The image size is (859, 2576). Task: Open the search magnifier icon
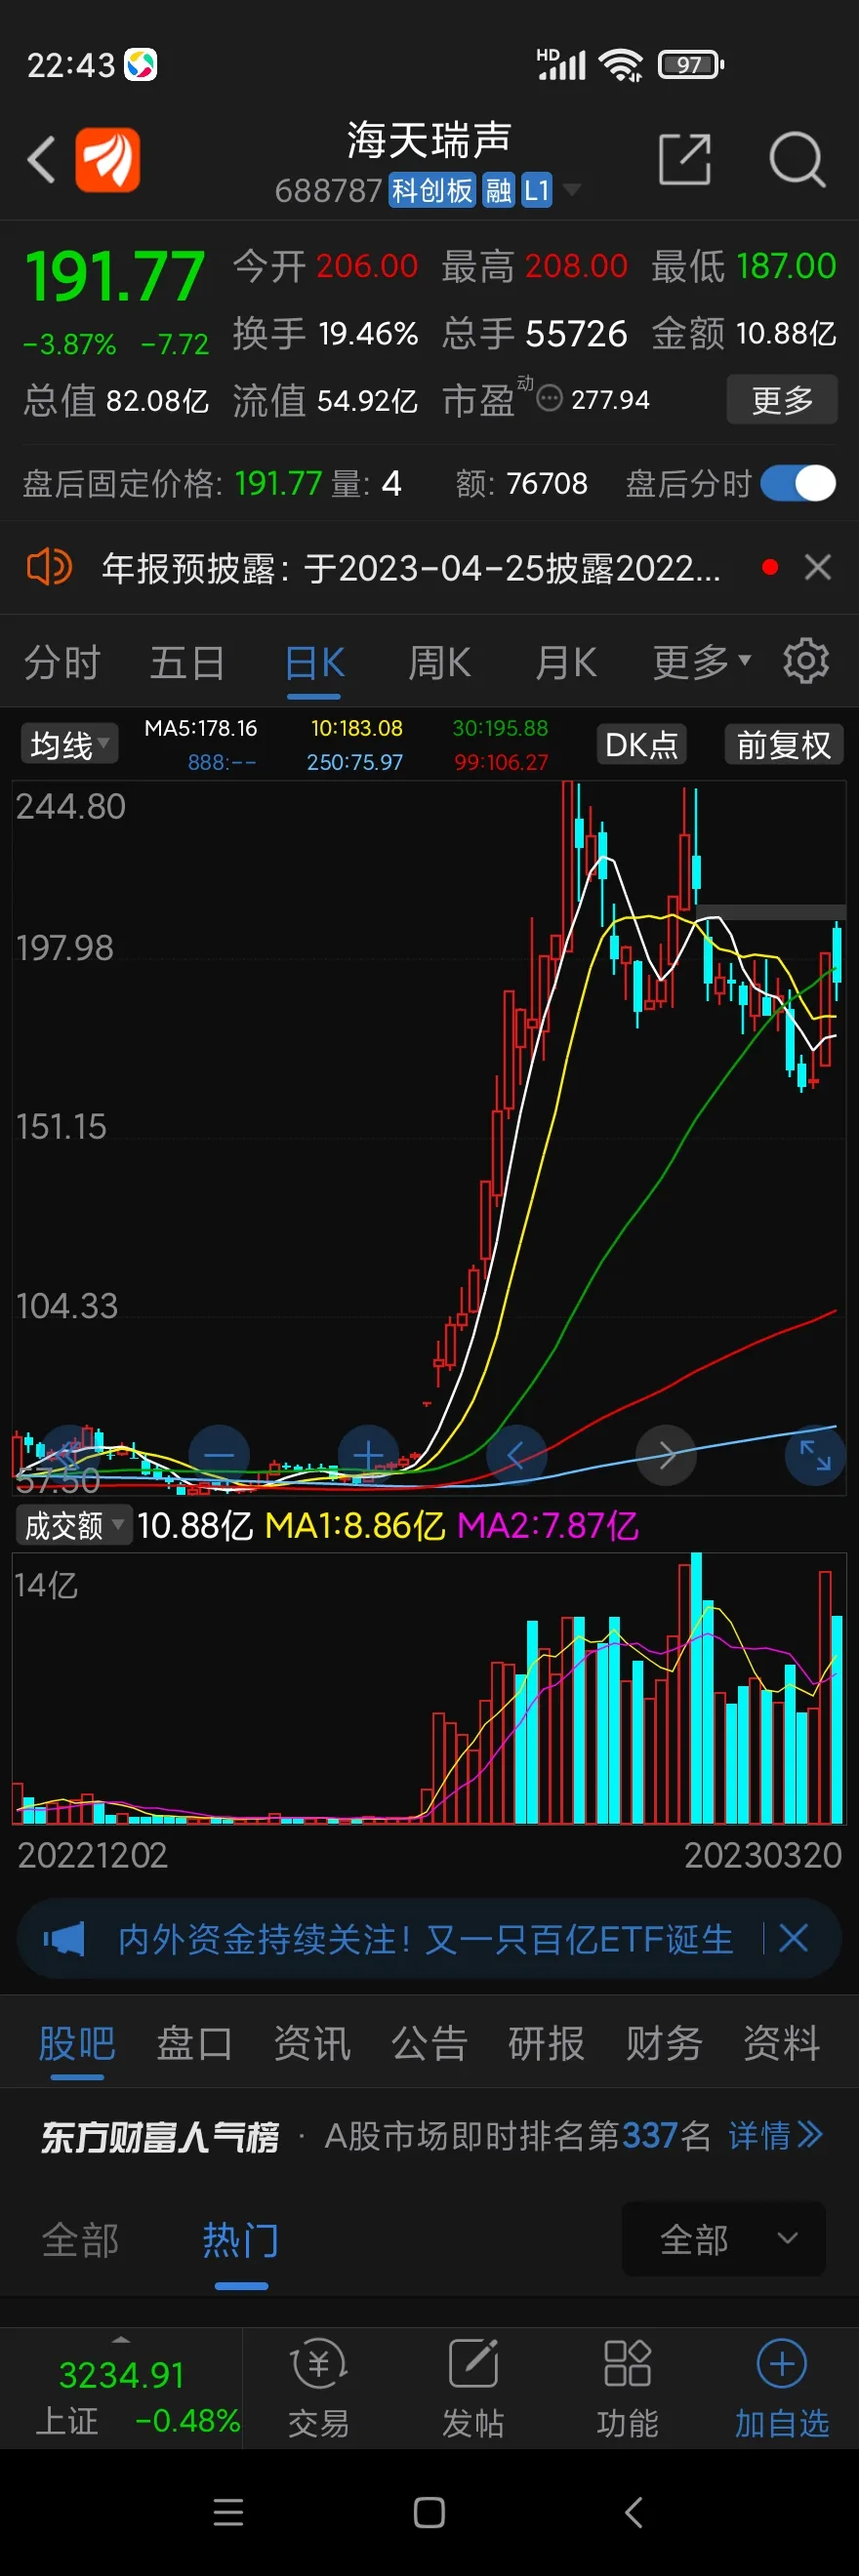(797, 159)
